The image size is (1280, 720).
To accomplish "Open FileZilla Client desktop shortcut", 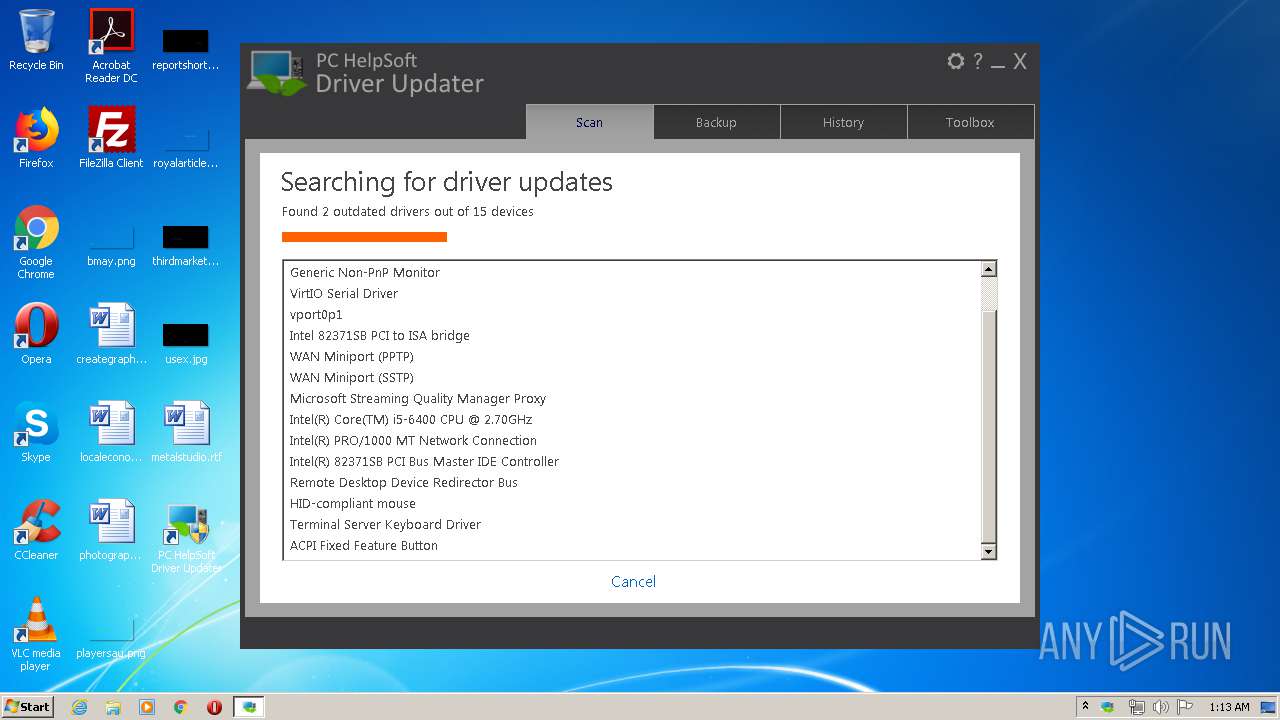I will (x=111, y=138).
